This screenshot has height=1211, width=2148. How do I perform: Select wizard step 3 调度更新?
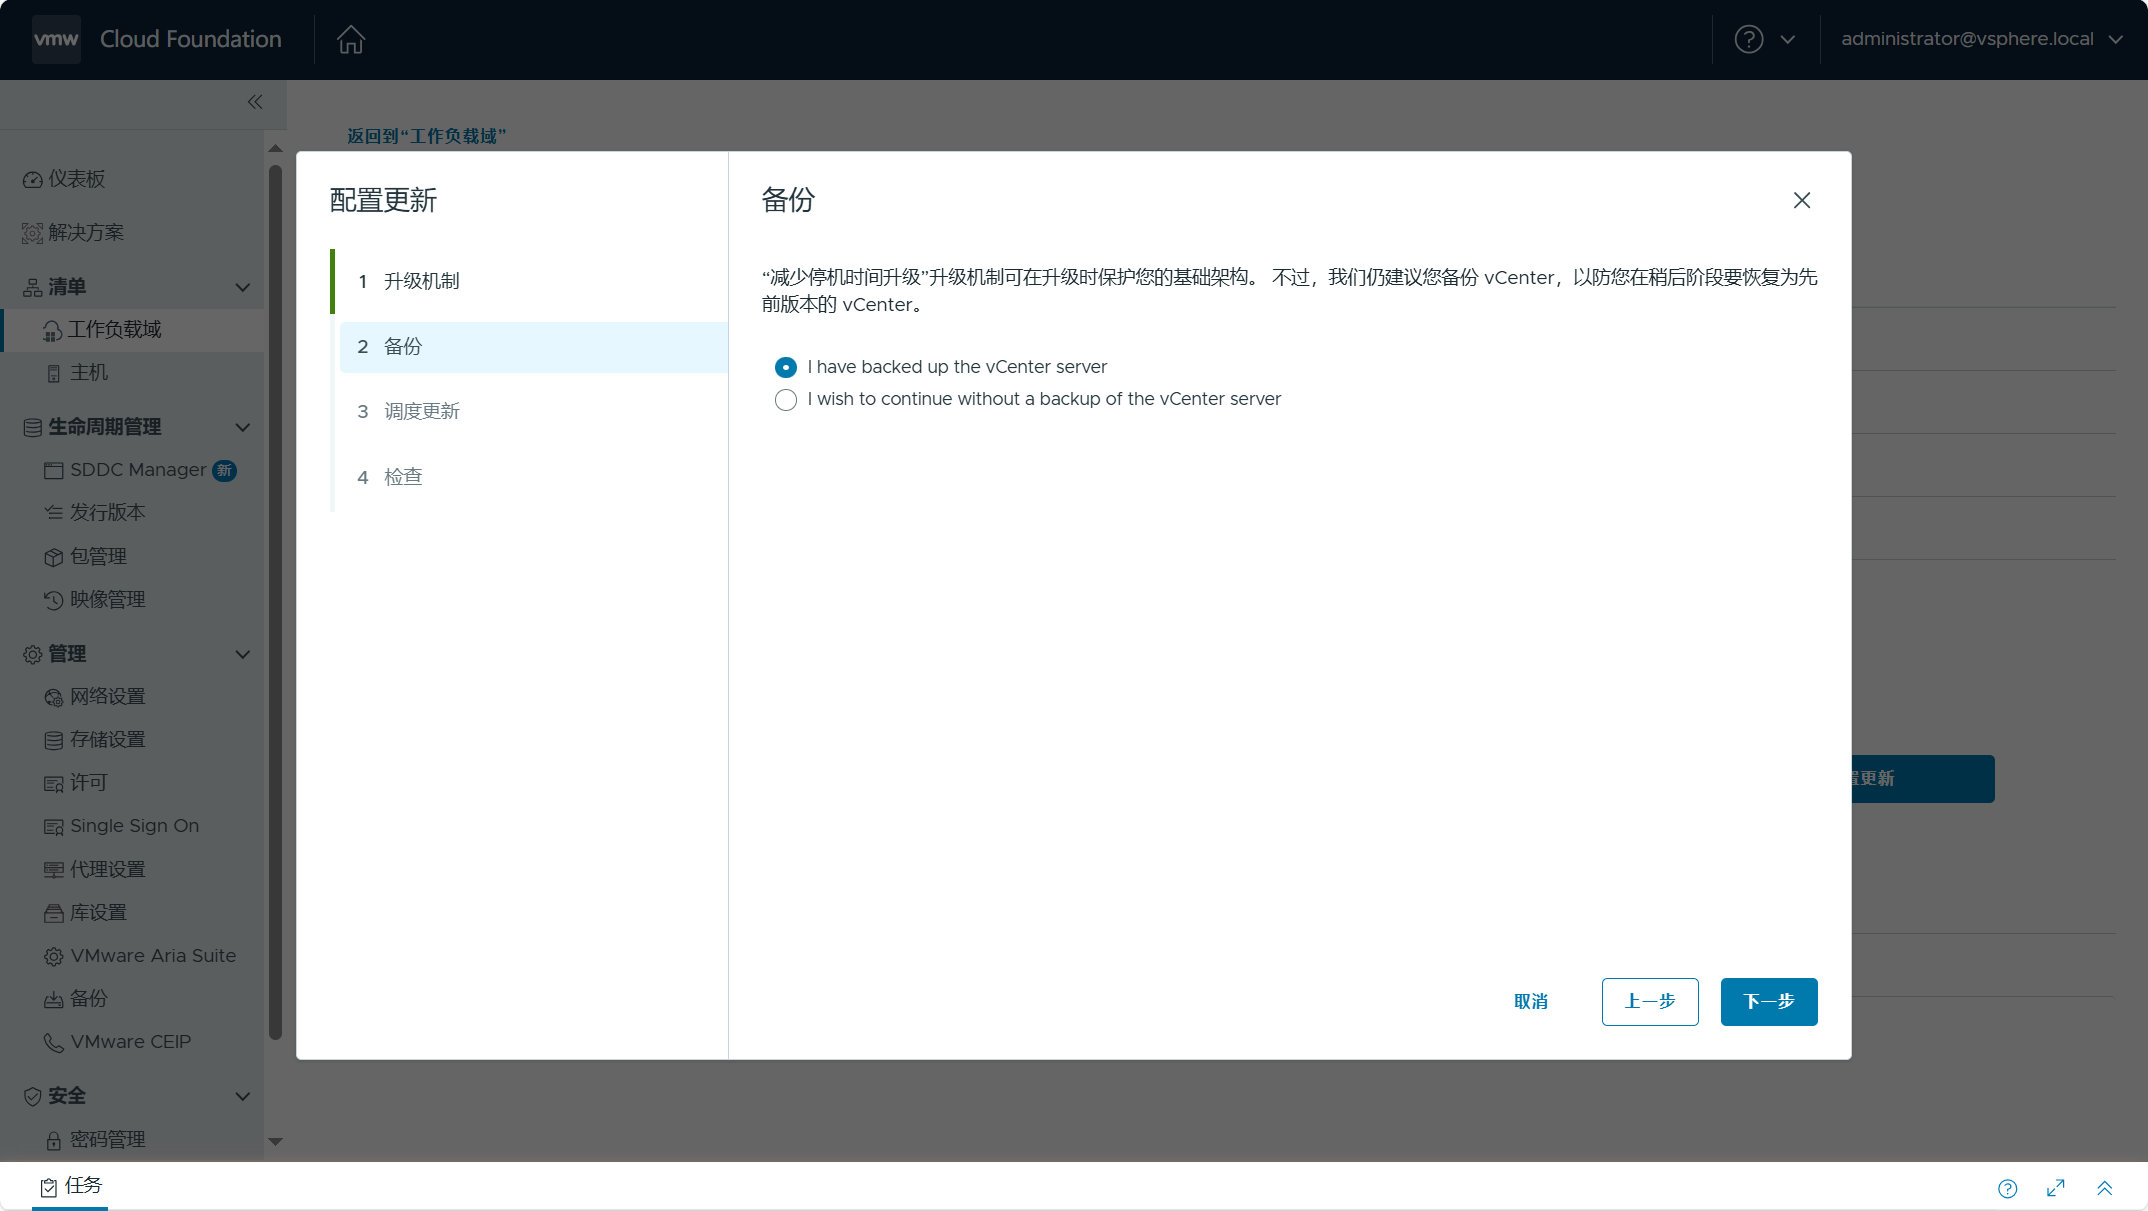[534, 412]
